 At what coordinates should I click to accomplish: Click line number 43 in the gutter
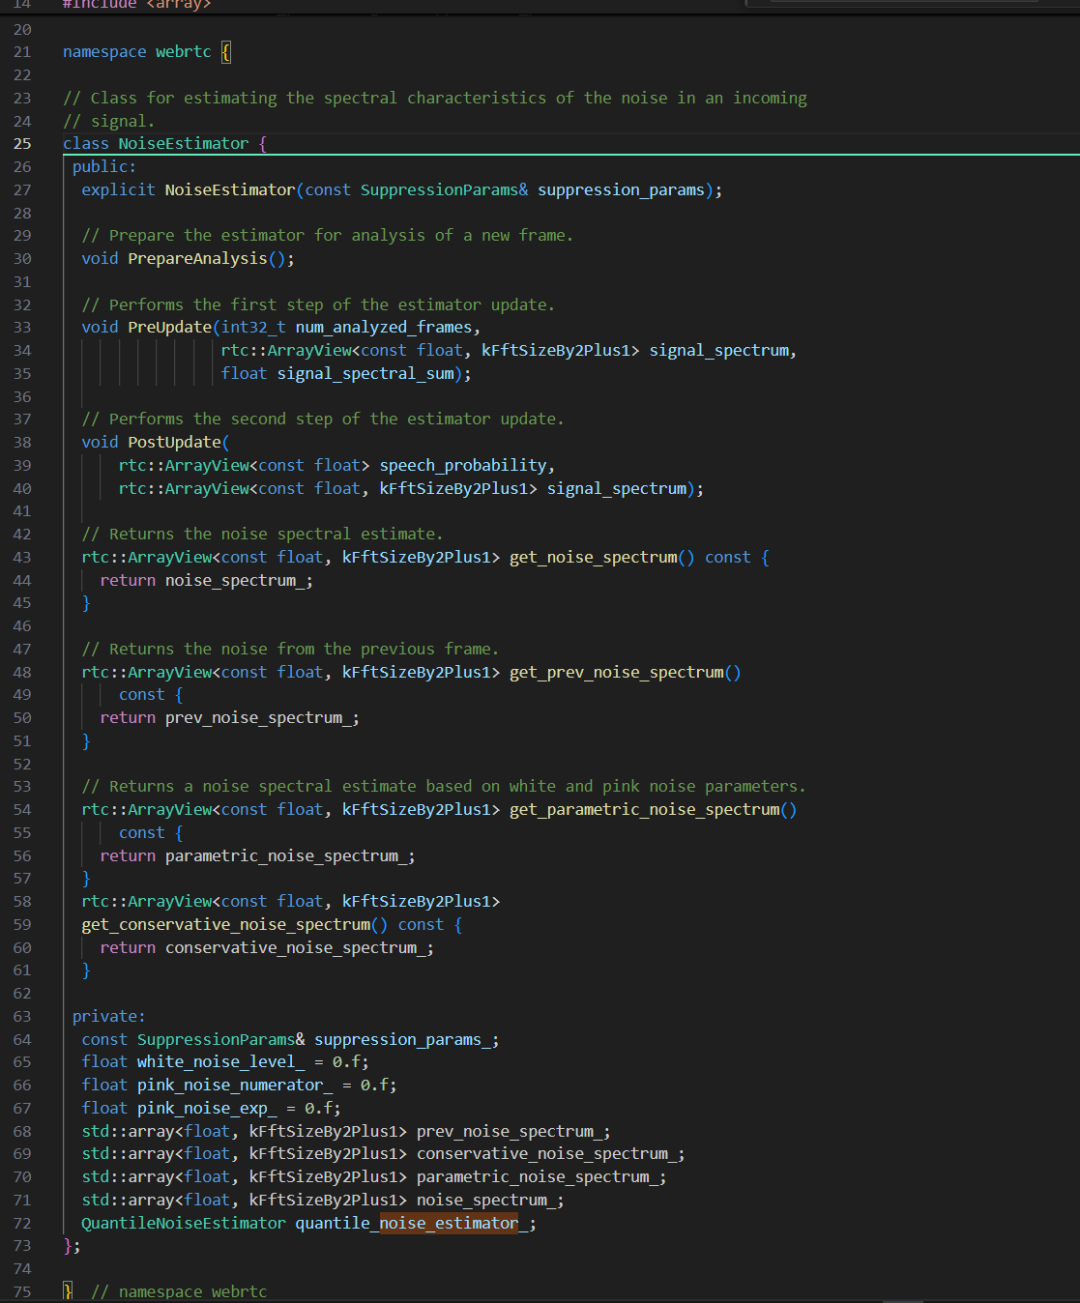tap(22, 557)
